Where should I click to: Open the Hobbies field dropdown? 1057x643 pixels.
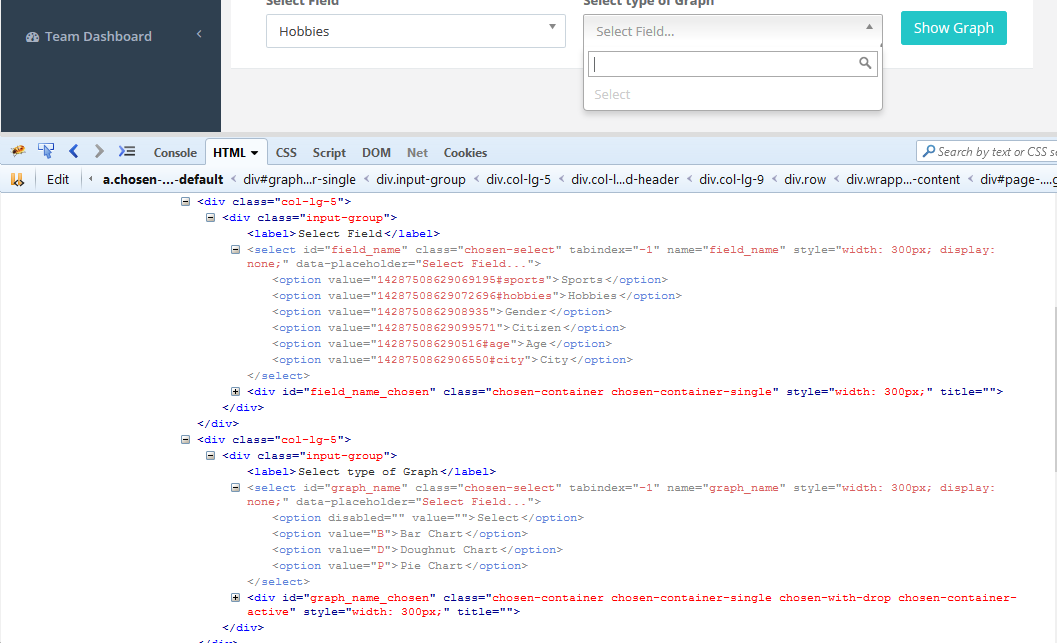[x=415, y=31]
